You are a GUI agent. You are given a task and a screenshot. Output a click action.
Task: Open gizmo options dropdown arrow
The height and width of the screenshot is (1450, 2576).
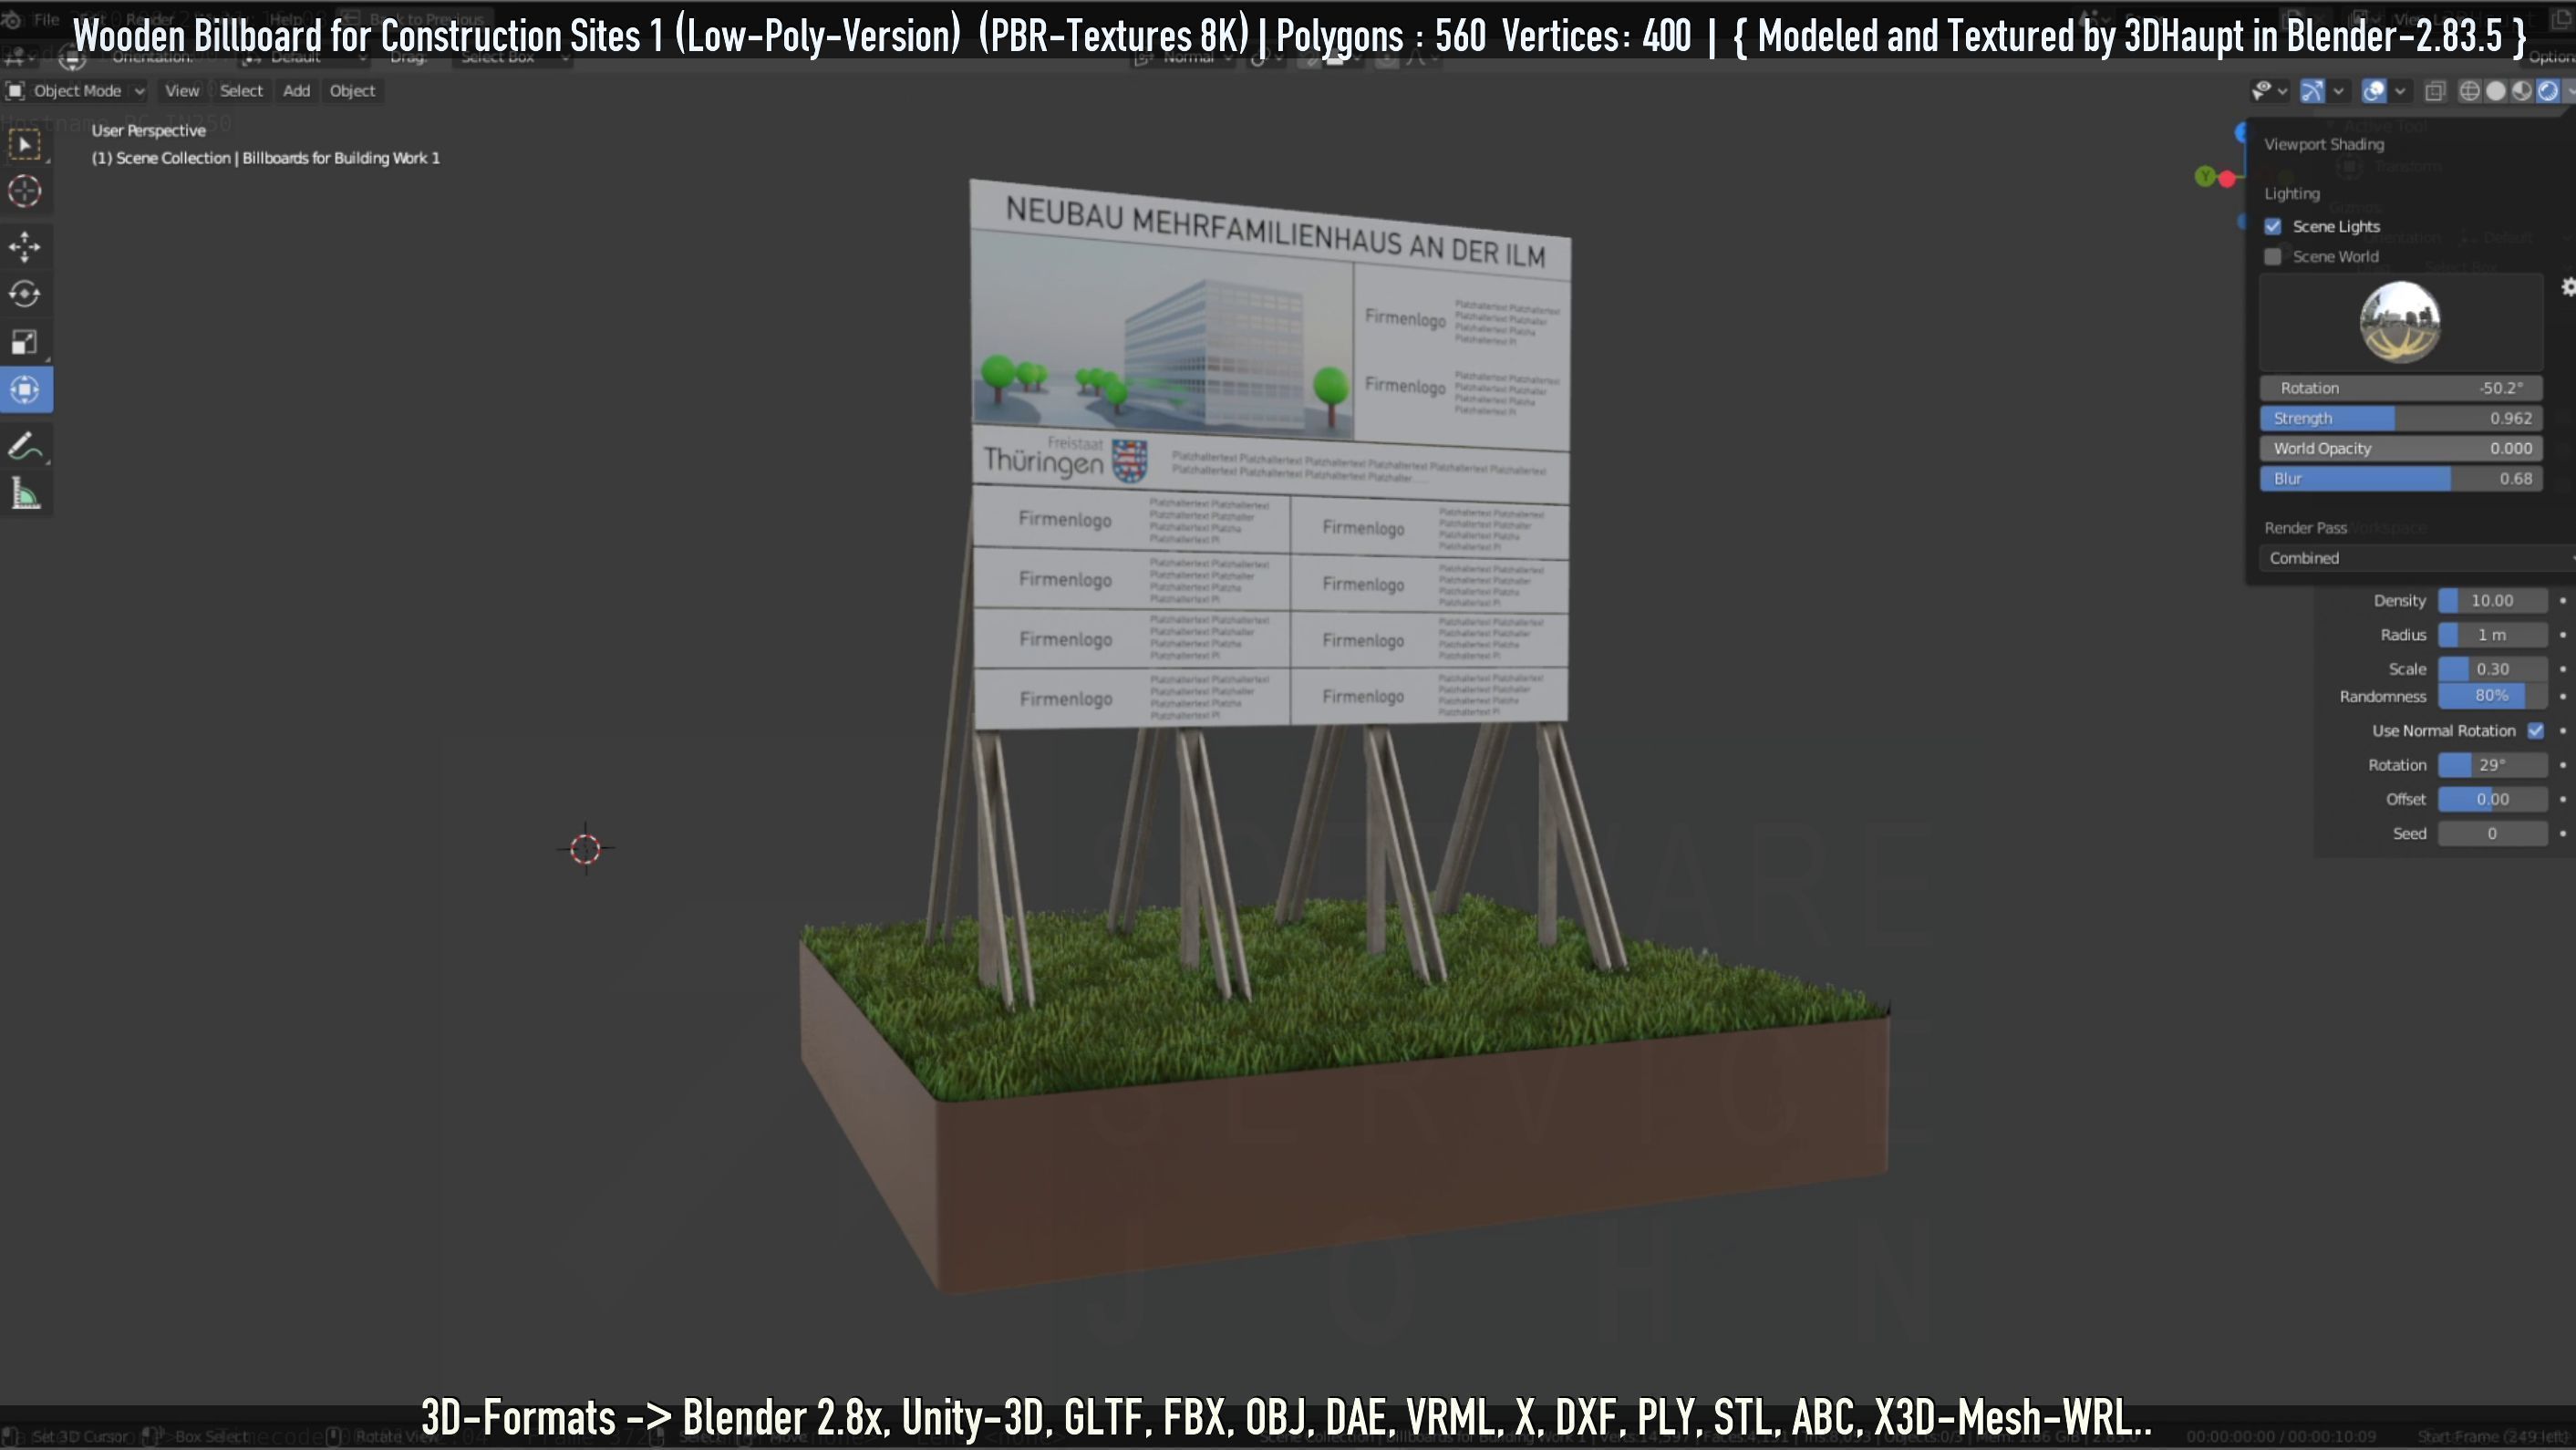(x=2338, y=91)
